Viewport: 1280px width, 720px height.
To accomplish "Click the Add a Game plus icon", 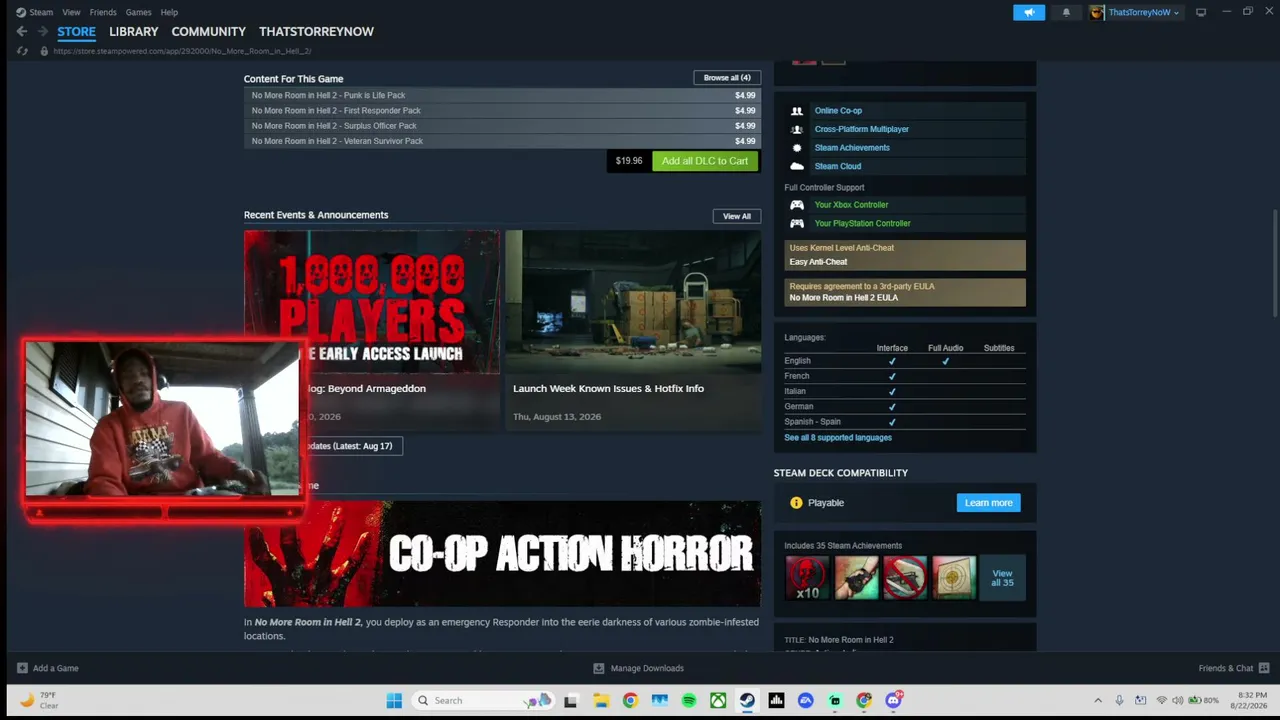I will click(x=22, y=668).
